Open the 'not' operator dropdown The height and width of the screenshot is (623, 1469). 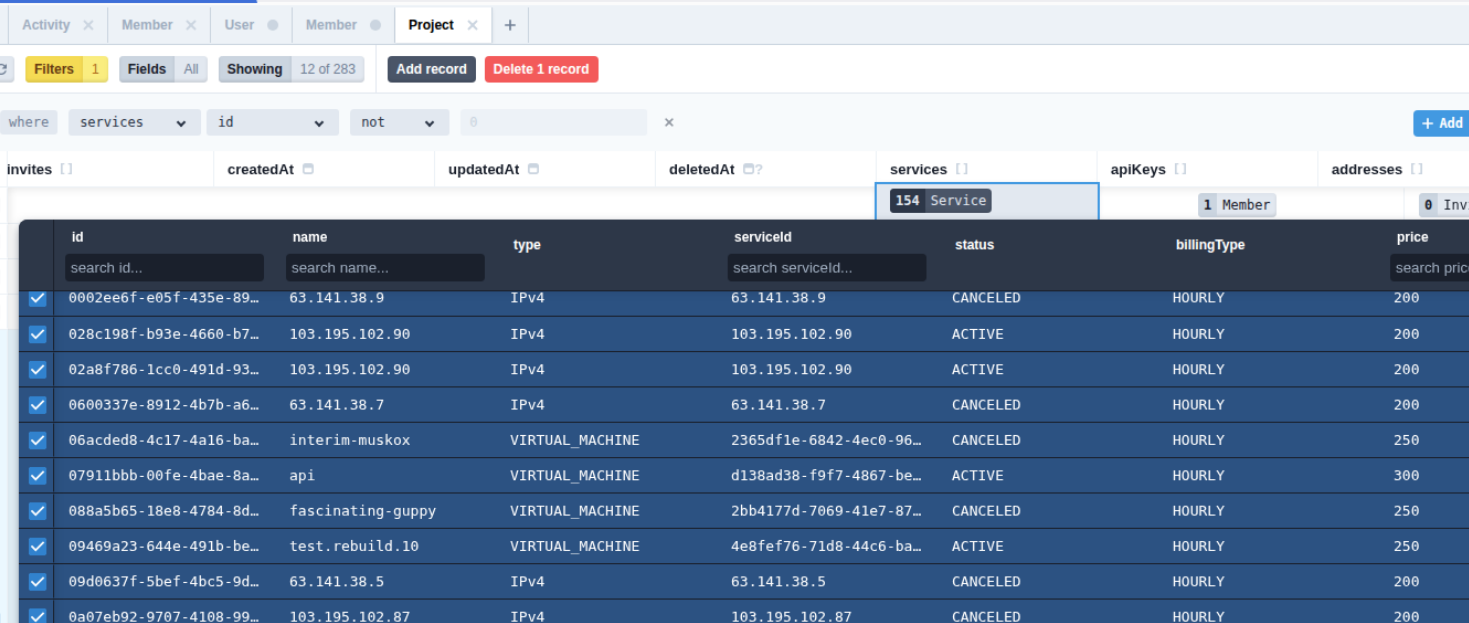[x=398, y=122]
